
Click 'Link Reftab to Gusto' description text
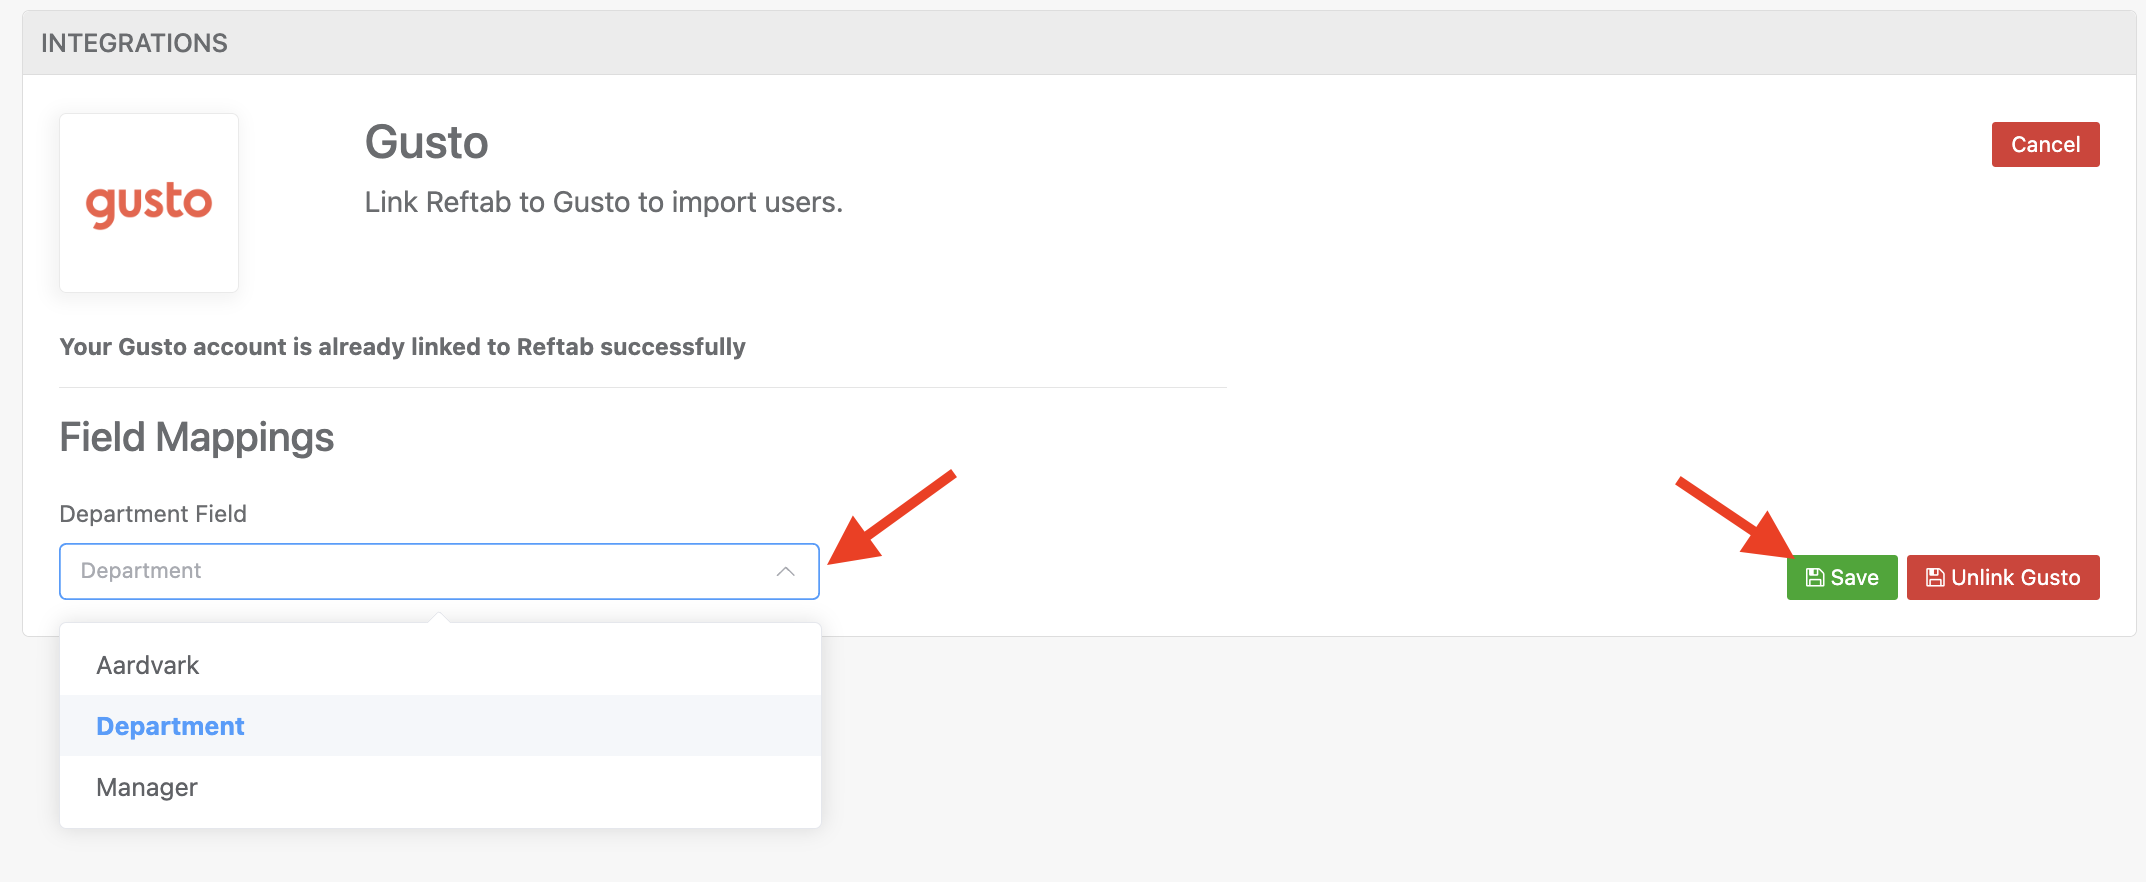[604, 203]
